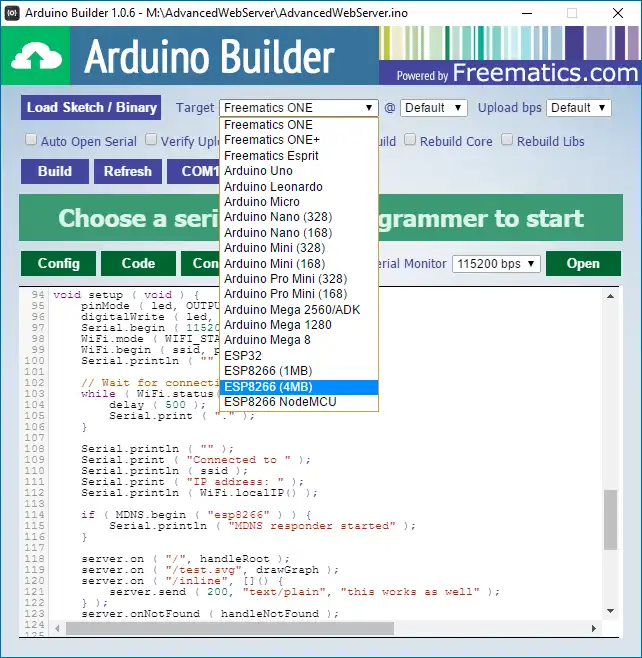Select Arduino Nano (328) option
This screenshot has width=642, height=658.
(299, 217)
